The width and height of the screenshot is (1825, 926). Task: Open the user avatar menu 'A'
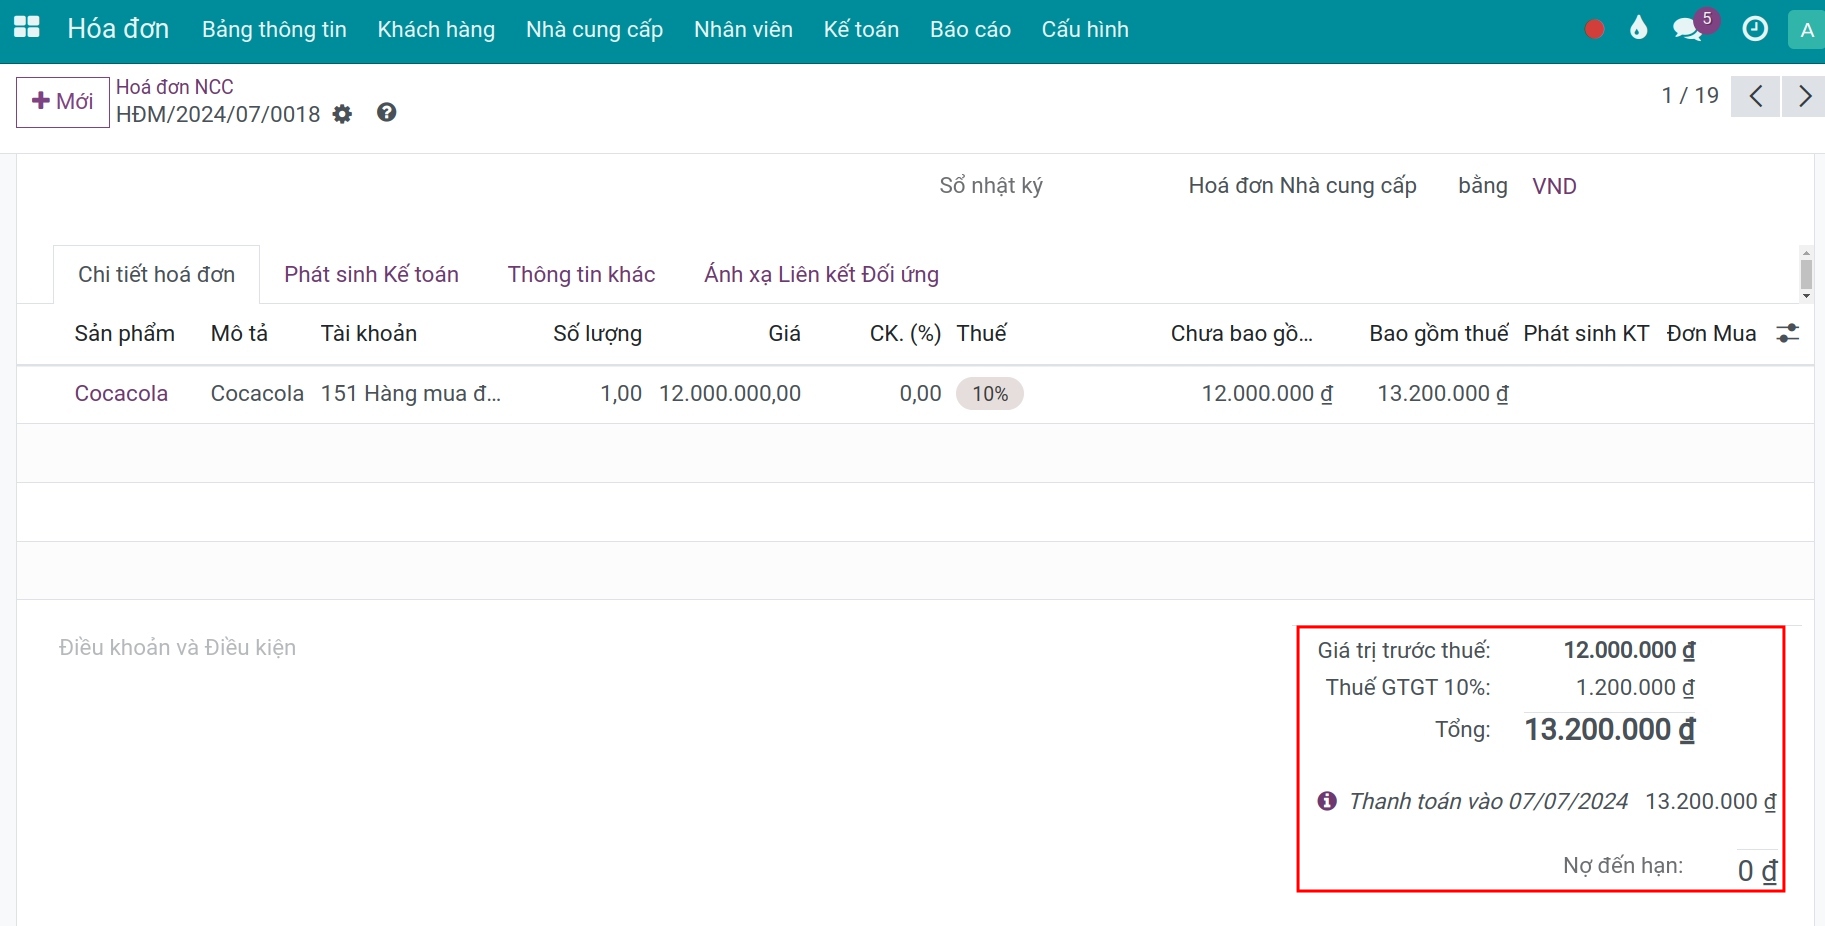[x=1806, y=30]
